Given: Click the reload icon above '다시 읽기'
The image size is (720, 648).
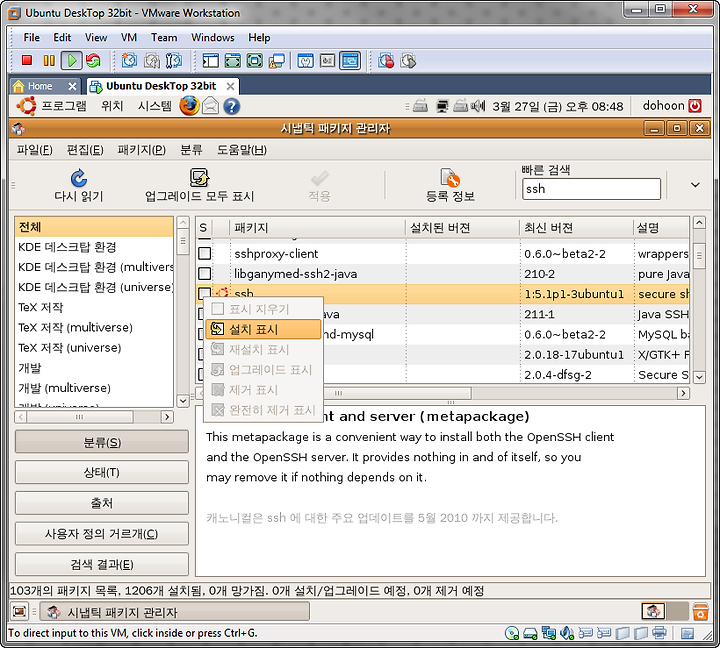Looking at the screenshot, I should (79, 178).
